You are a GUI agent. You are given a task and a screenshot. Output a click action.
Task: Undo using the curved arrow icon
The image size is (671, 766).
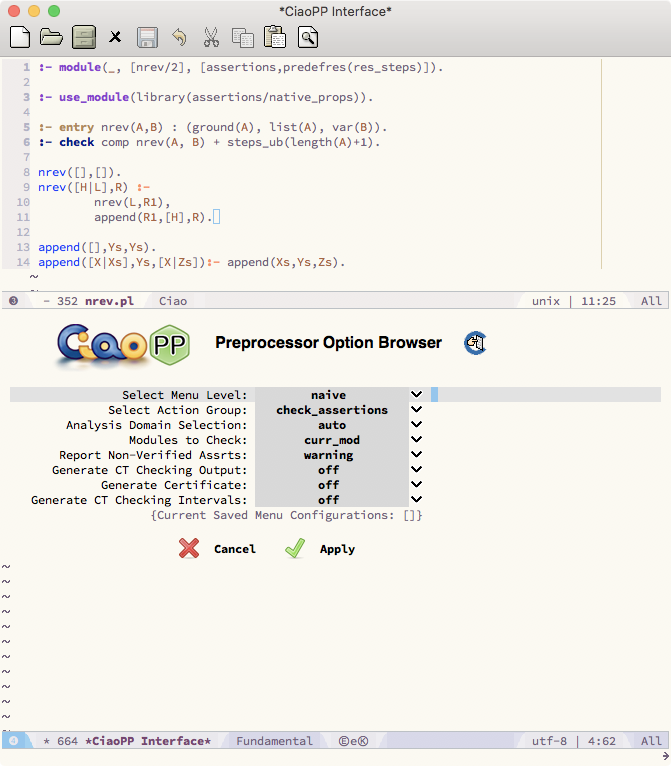pyautogui.click(x=179, y=38)
